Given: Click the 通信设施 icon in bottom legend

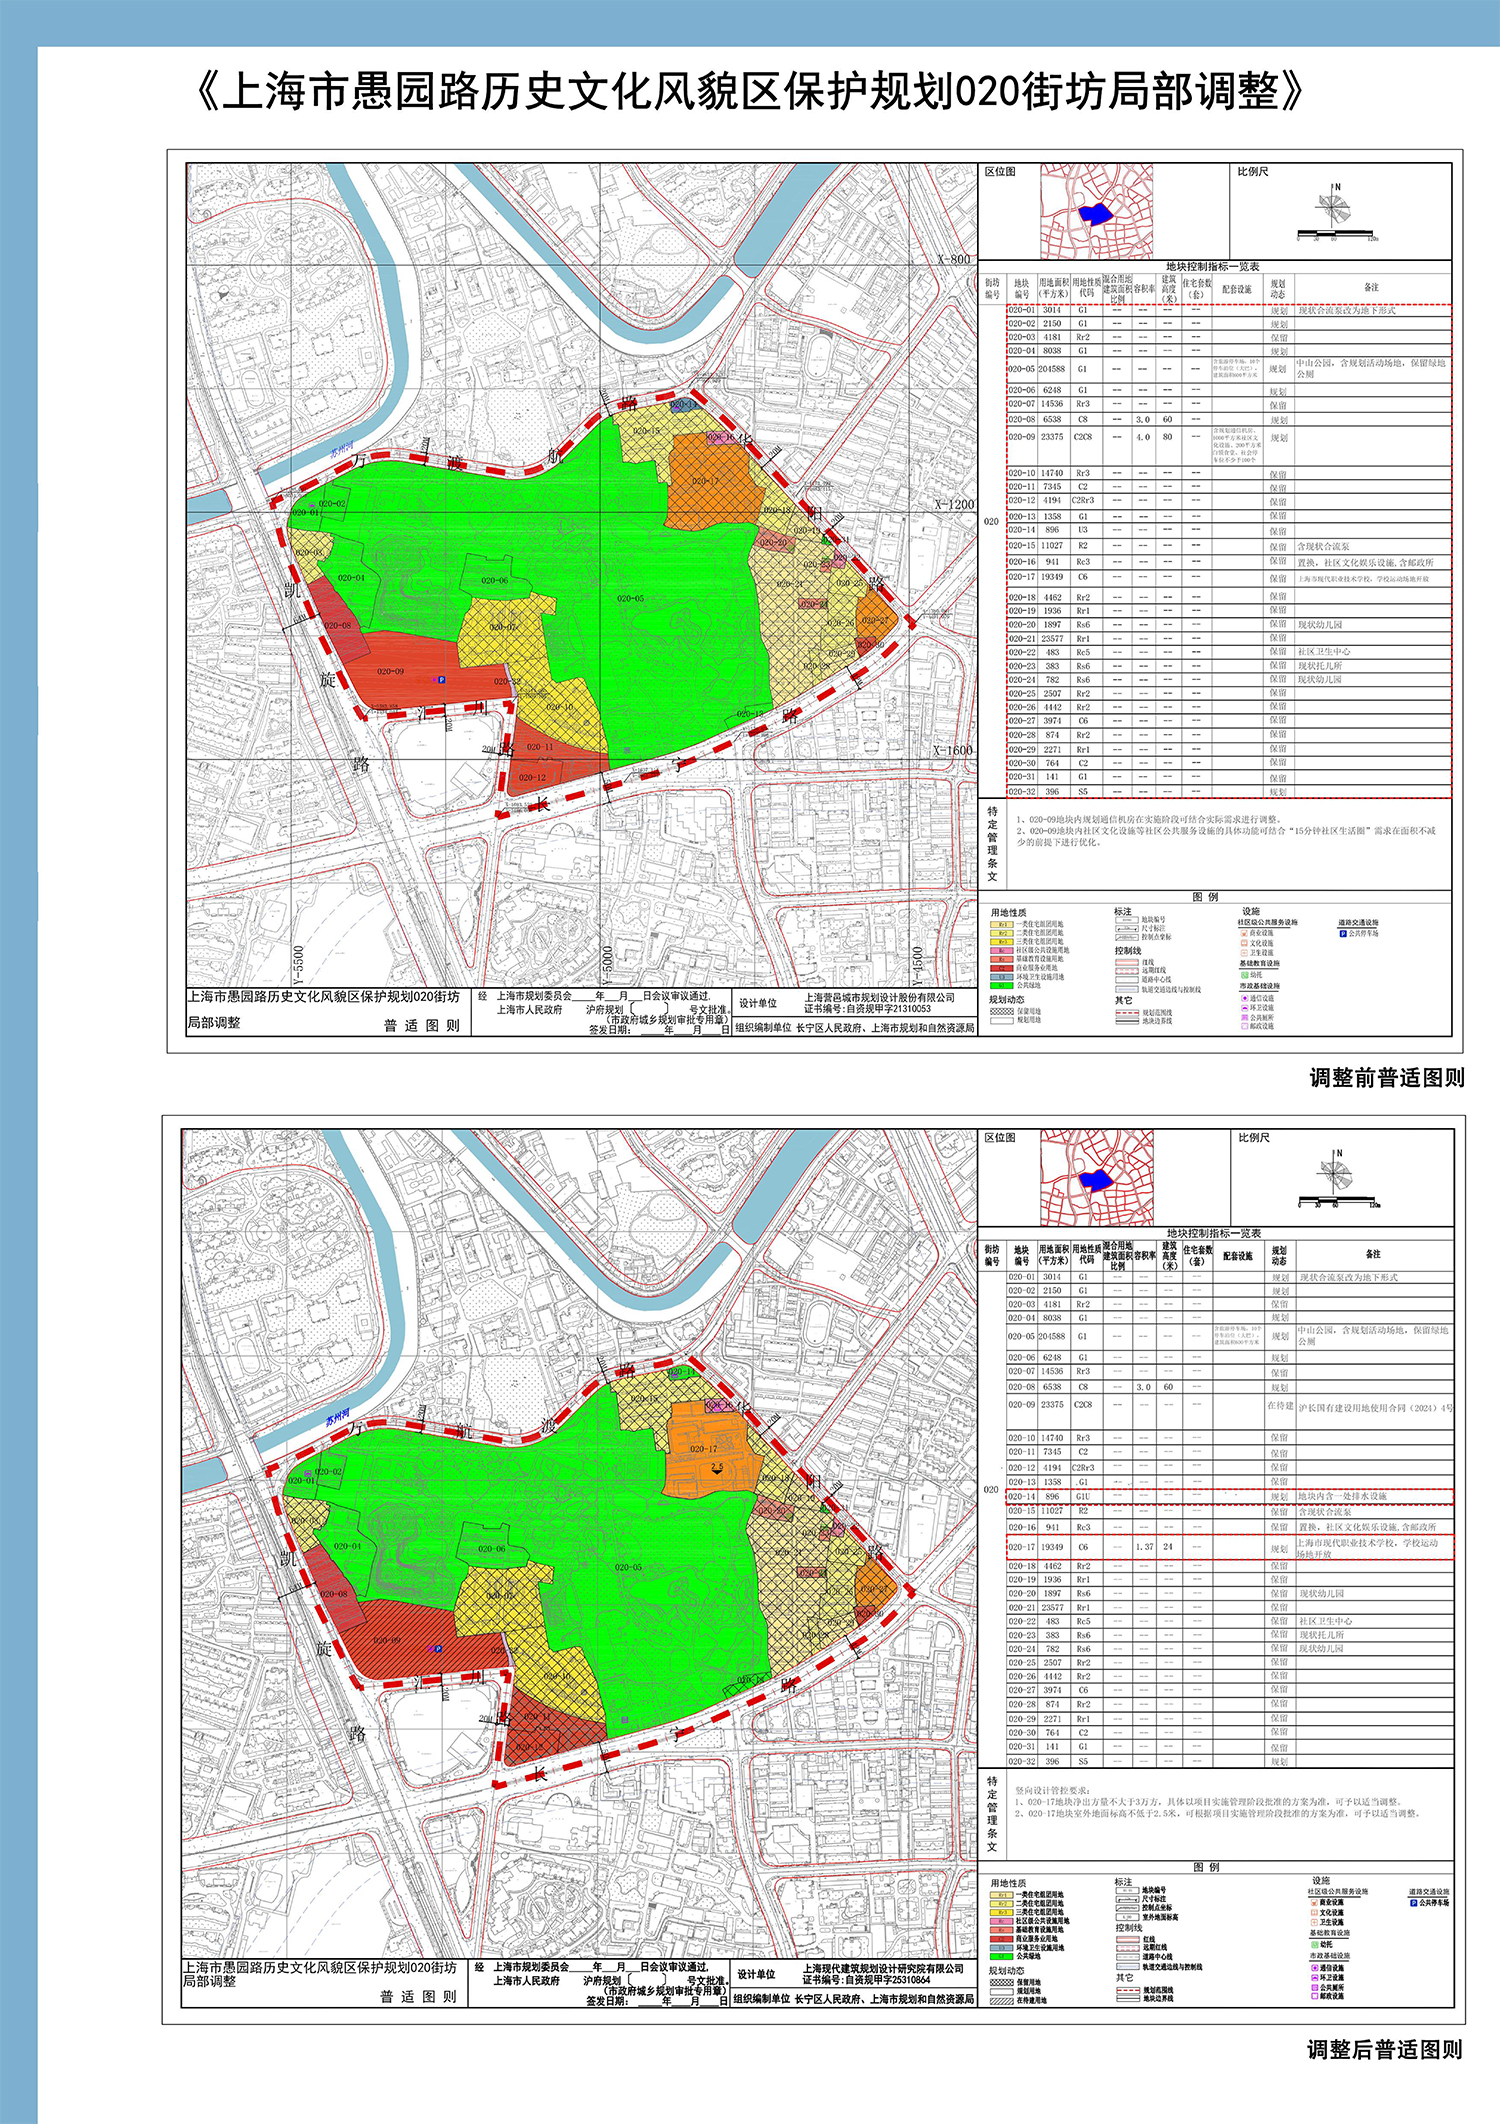Looking at the screenshot, I should (1314, 1966).
